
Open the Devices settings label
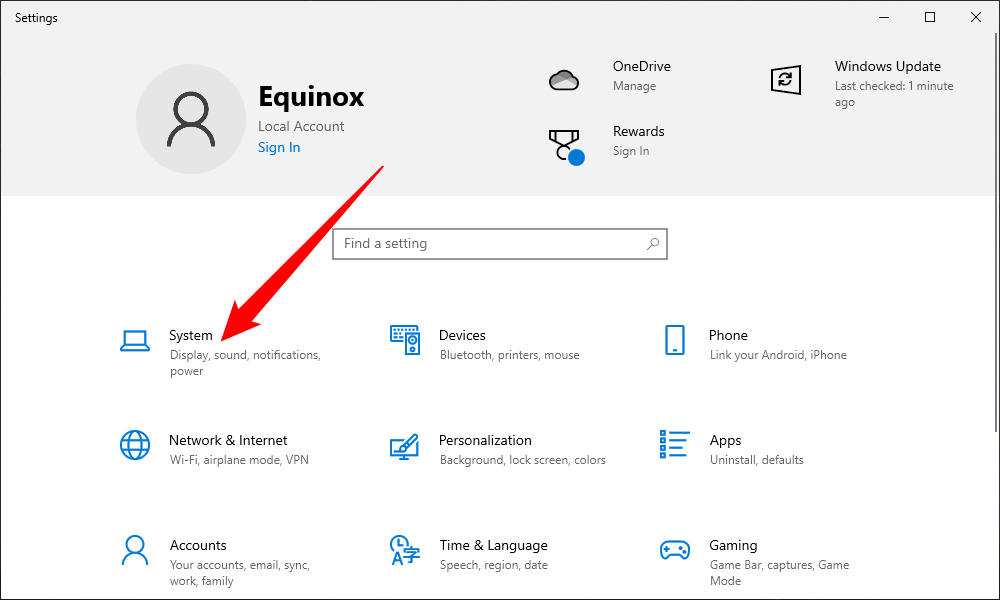[462, 335]
